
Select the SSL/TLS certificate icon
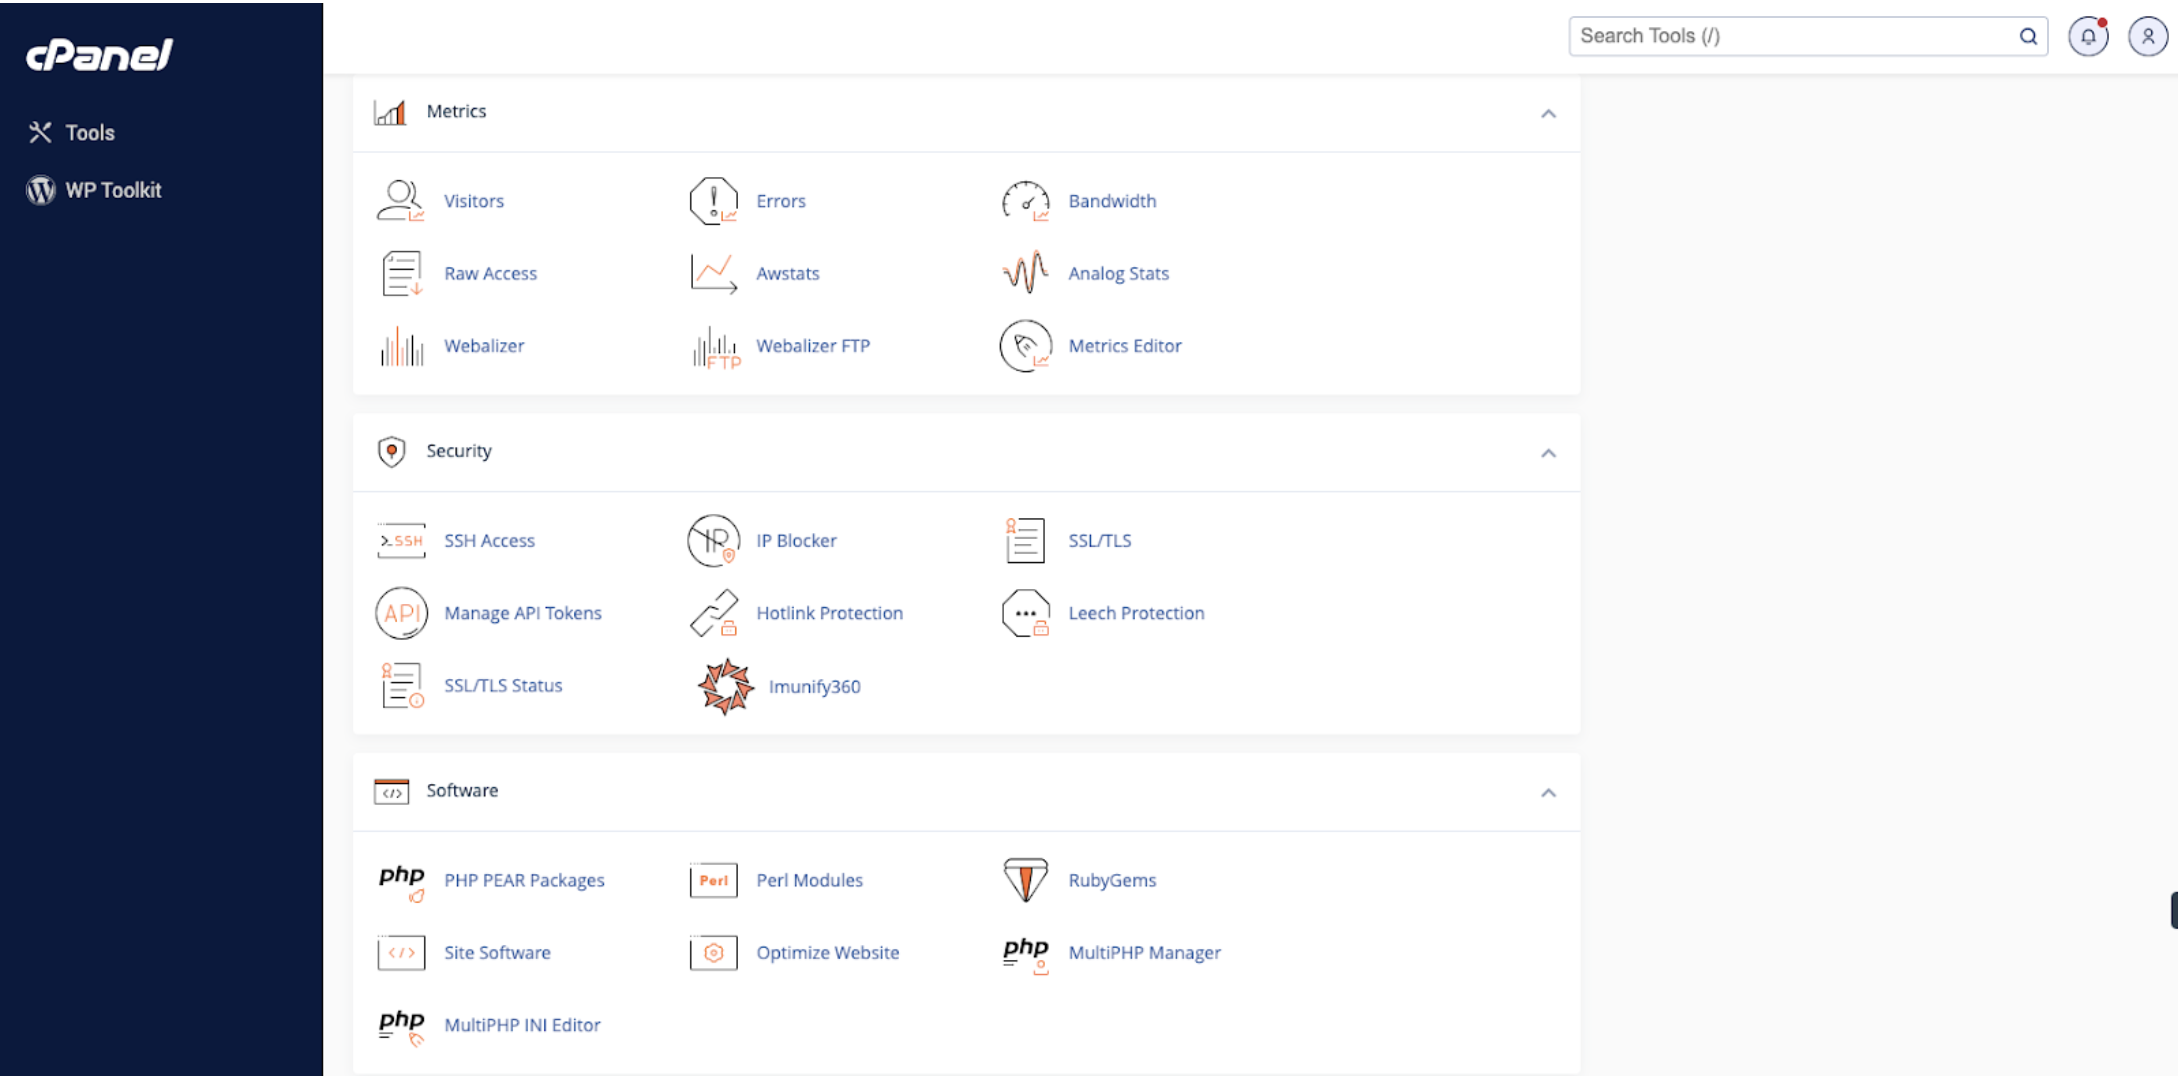[x=1025, y=541]
